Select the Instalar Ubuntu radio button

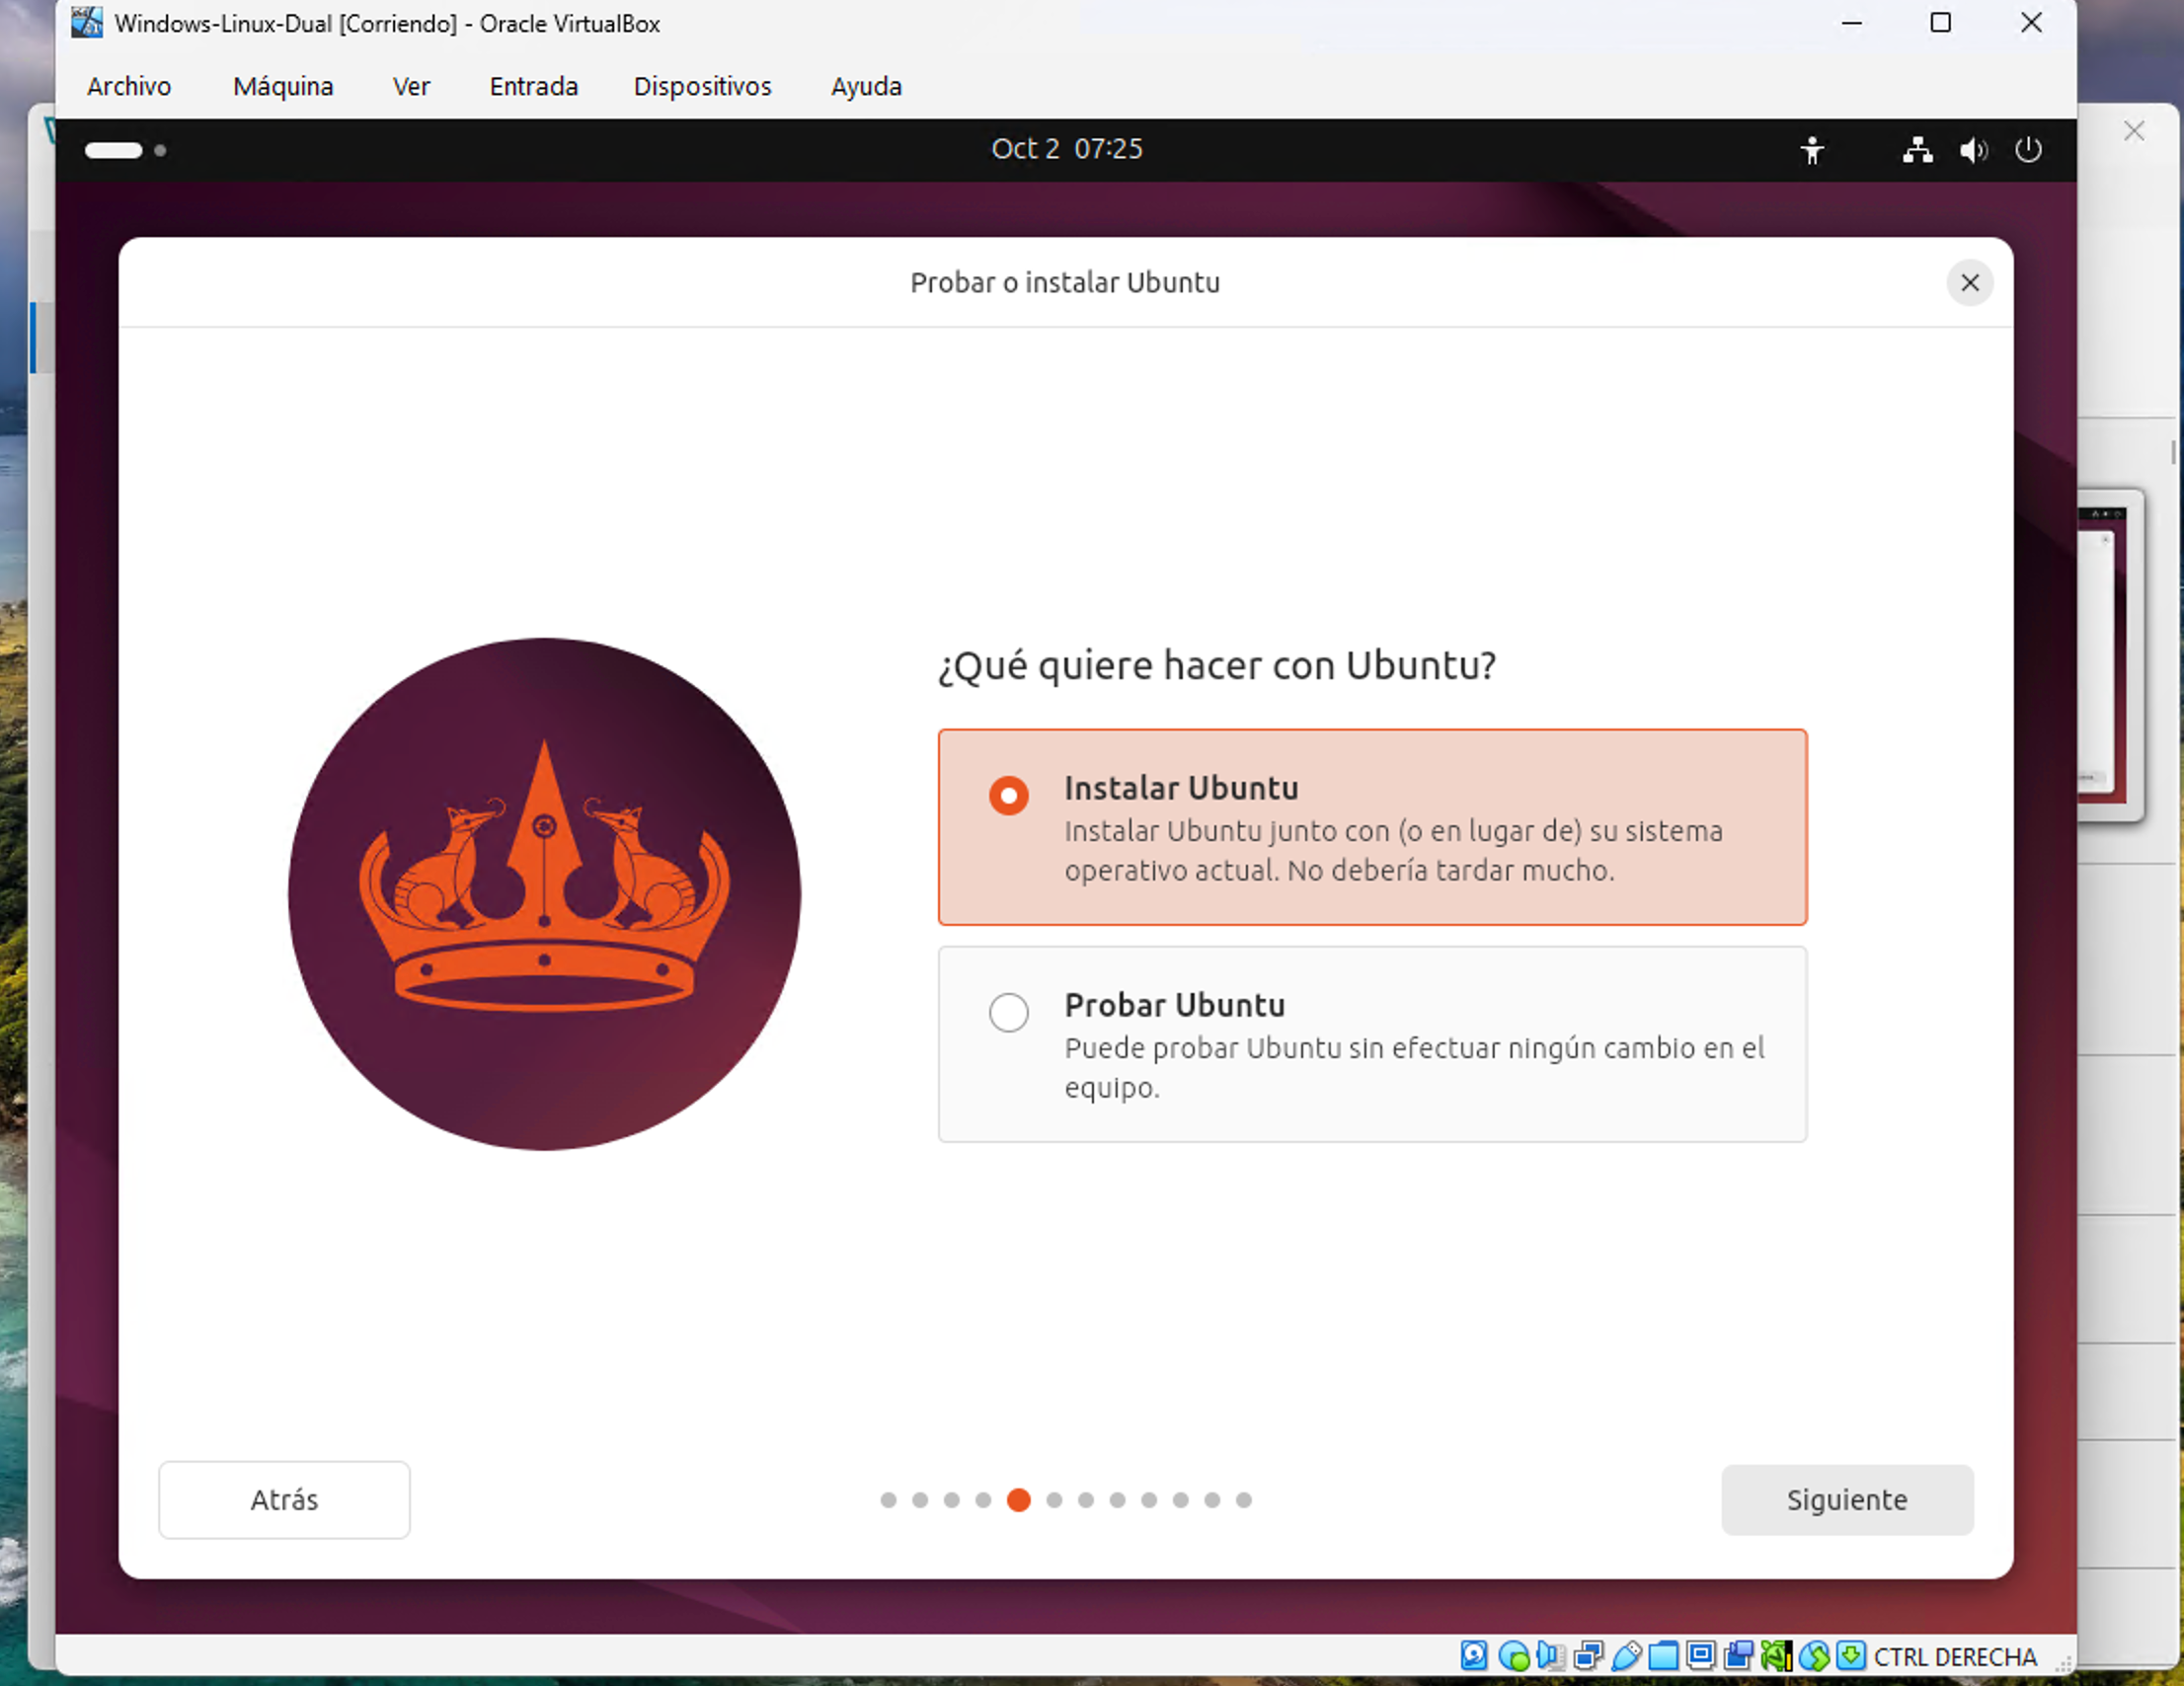1008,796
